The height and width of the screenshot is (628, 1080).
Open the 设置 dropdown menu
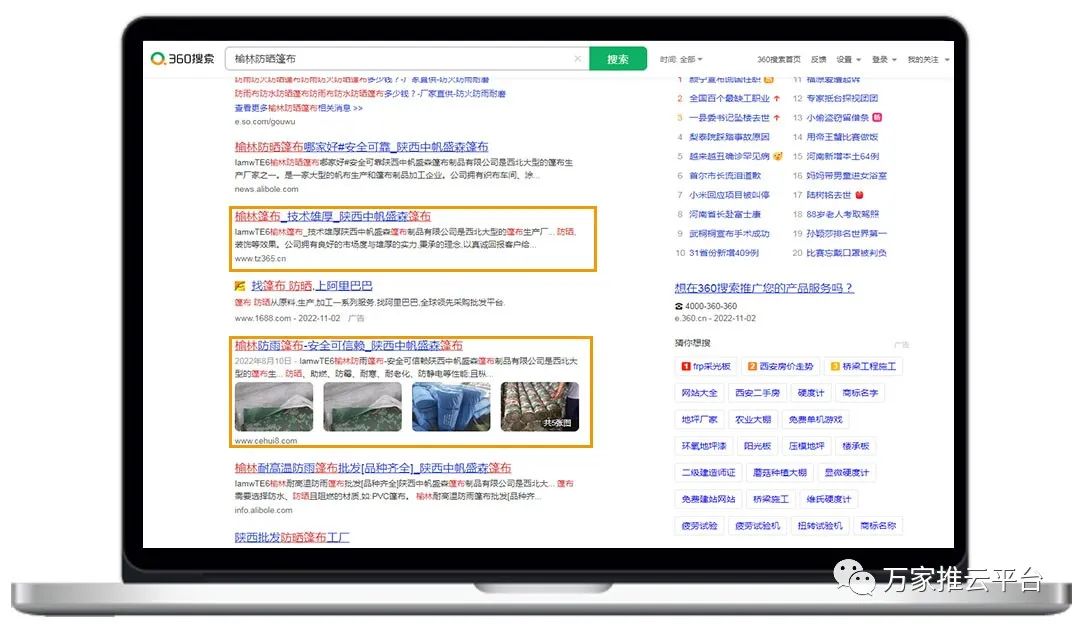[852, 59]
